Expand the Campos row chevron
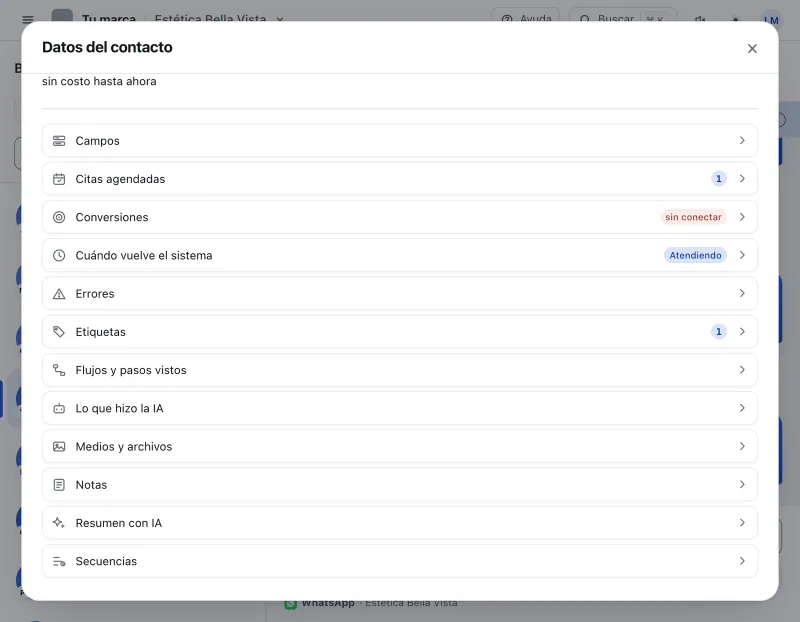 point(742,140)
